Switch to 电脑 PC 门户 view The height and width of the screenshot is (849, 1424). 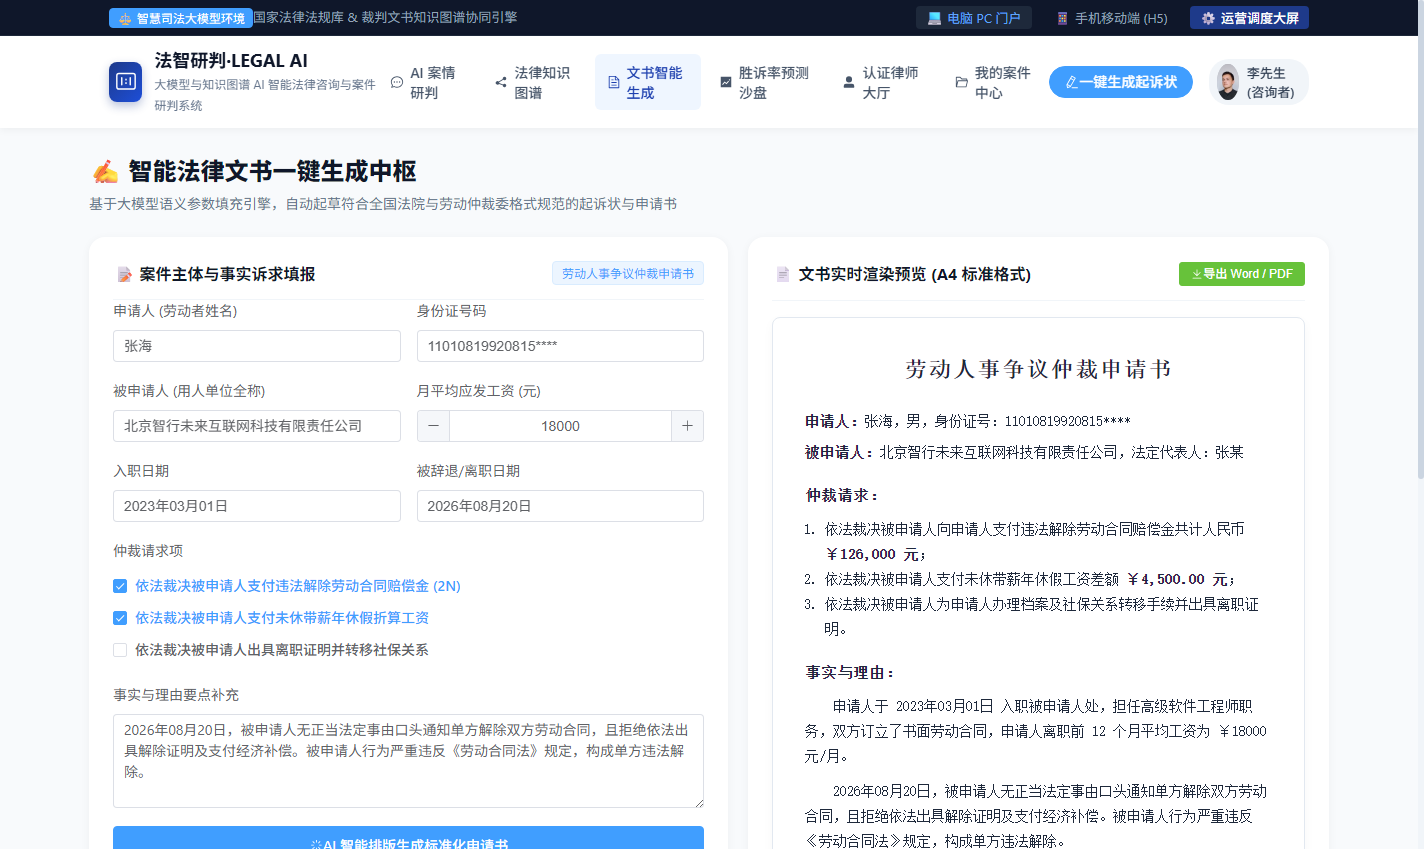point(973,18)
